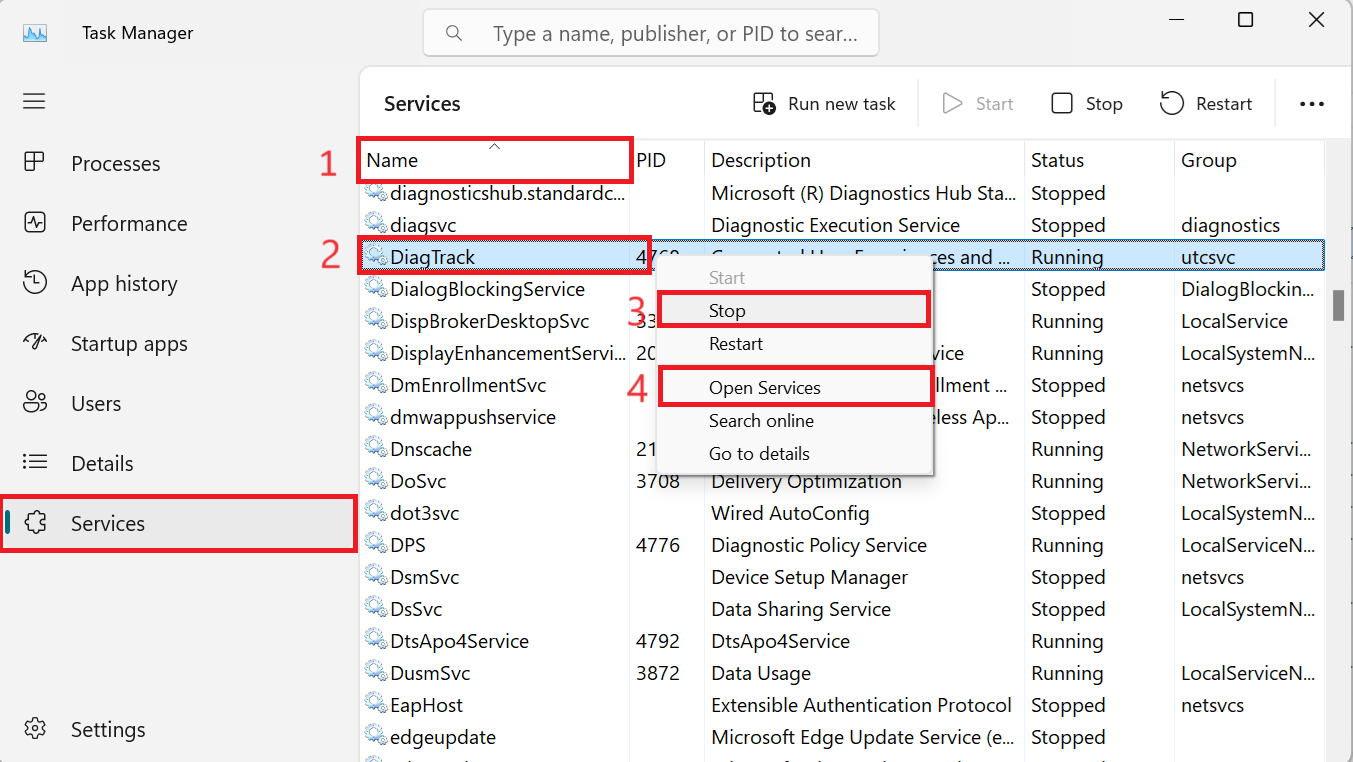This screenshot has height=762, width=1353.
Task: Click the Restart toolbar button
Action: tap(1206, 104)
